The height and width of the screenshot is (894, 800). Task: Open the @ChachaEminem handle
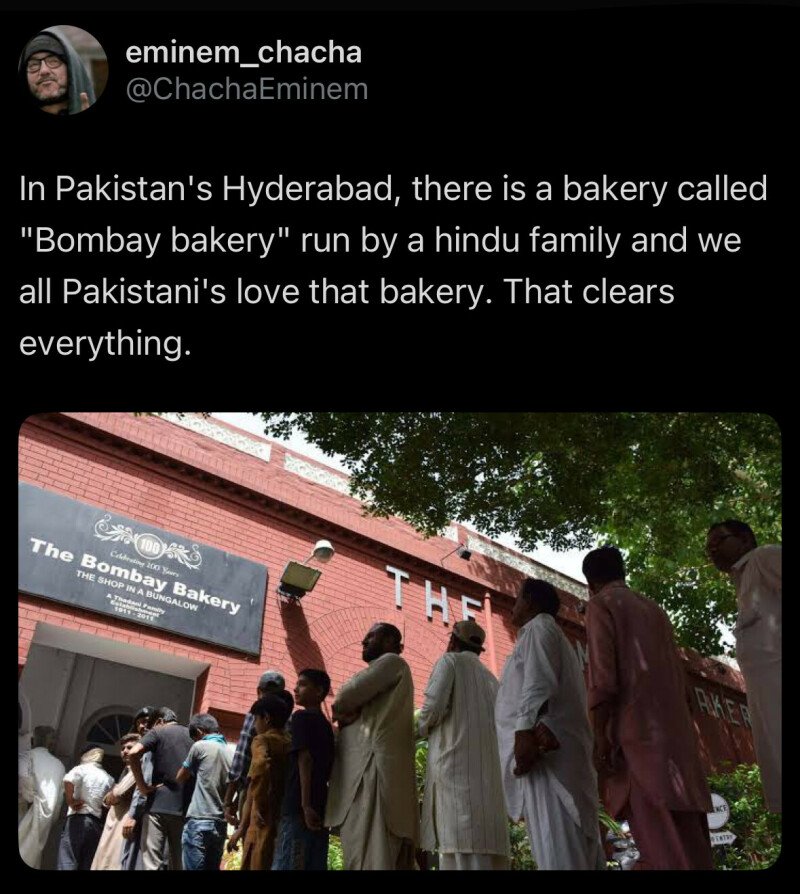(246, 90)
